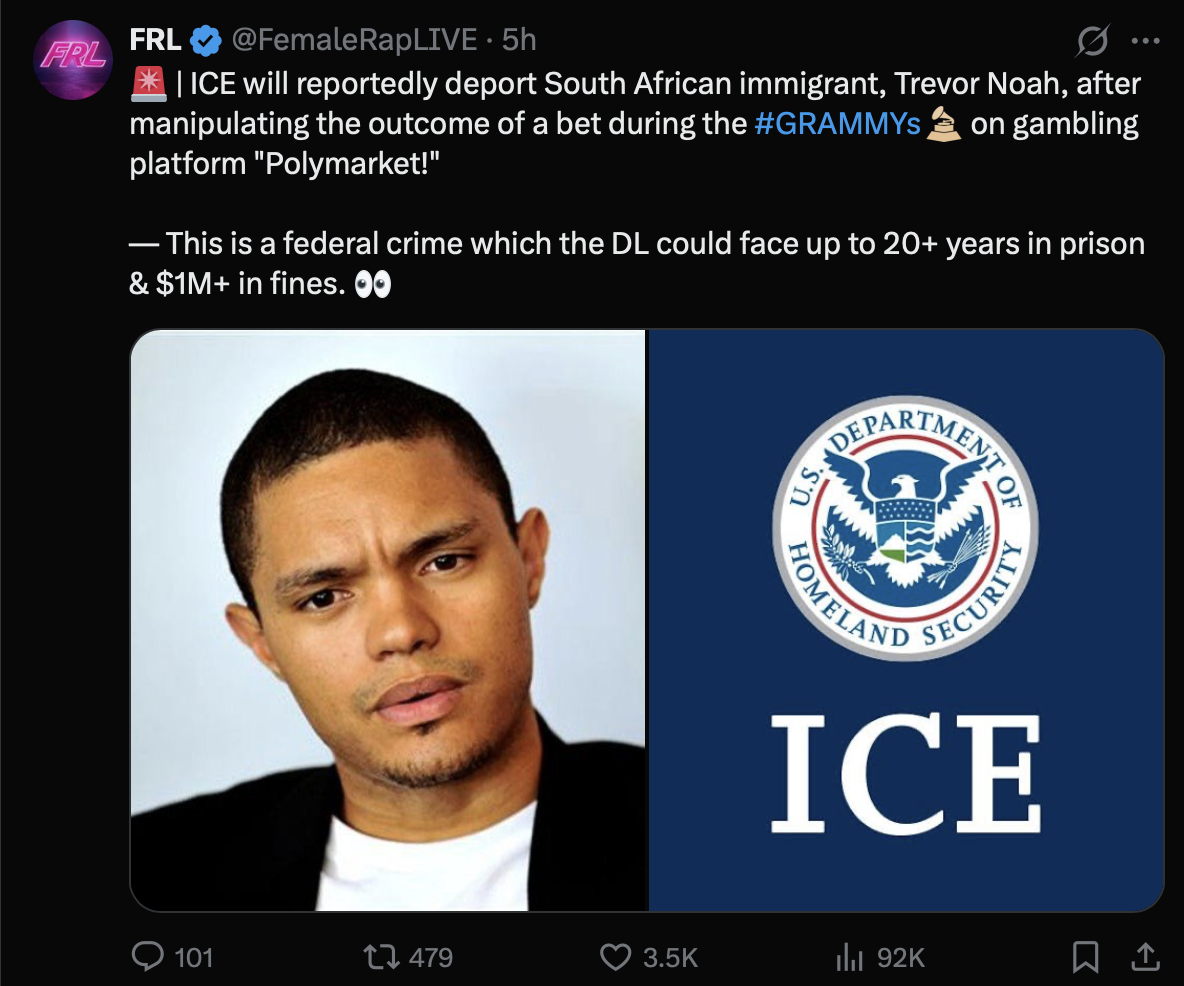Open the FRL profile avatar

[72, 60]
